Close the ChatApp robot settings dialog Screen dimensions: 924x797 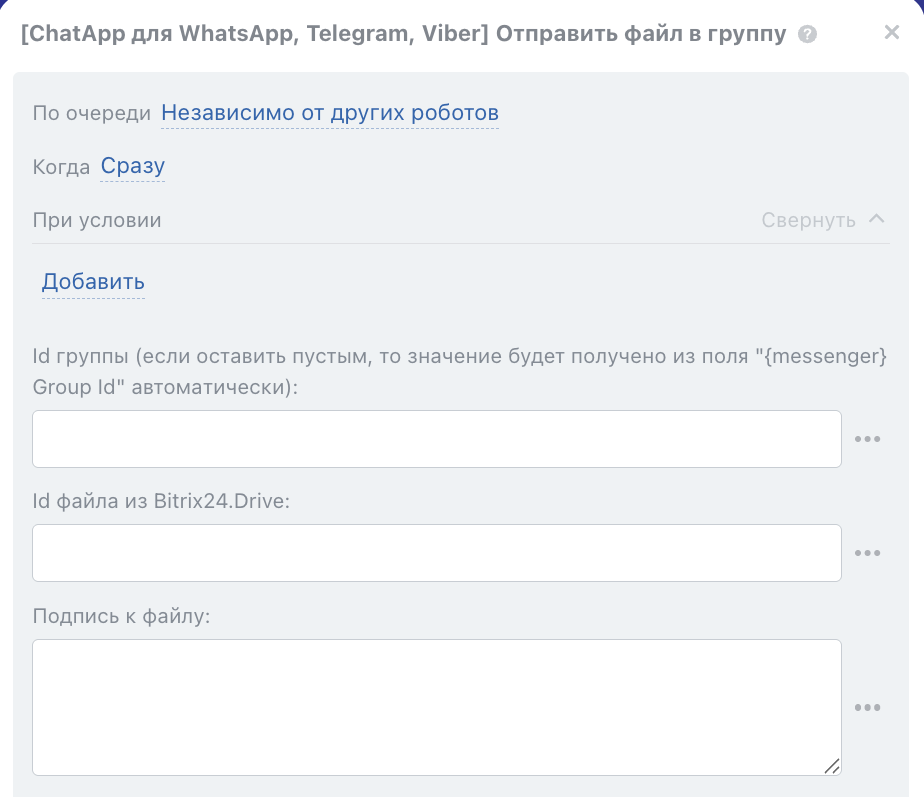(x=892, y=33)
